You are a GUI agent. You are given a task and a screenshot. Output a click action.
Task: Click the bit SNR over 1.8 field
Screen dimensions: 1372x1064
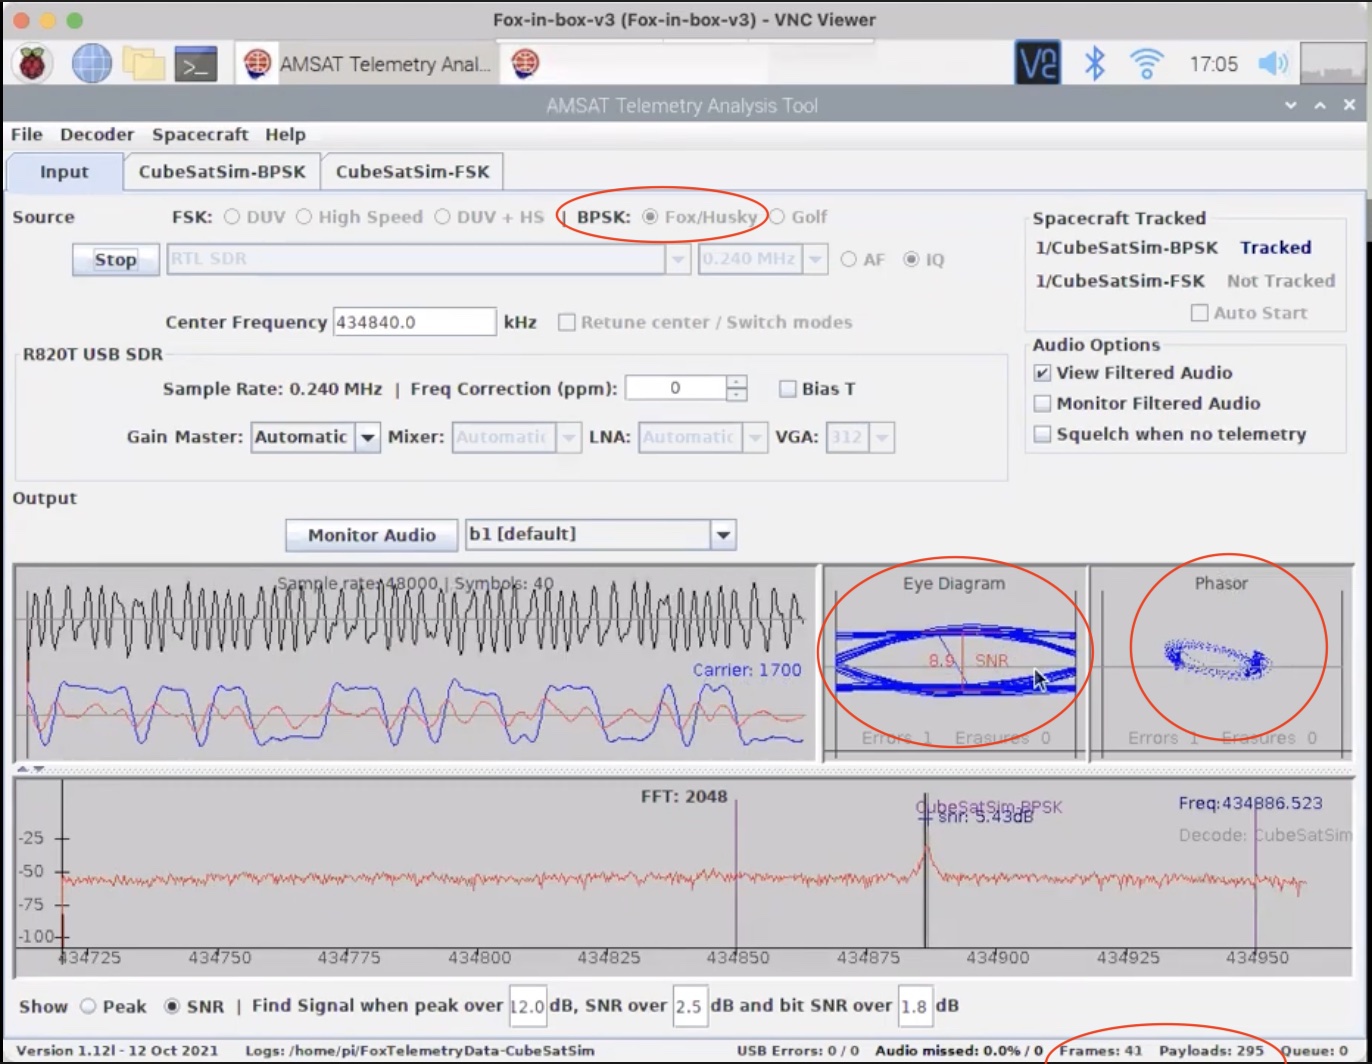(x=915, y=1006)
